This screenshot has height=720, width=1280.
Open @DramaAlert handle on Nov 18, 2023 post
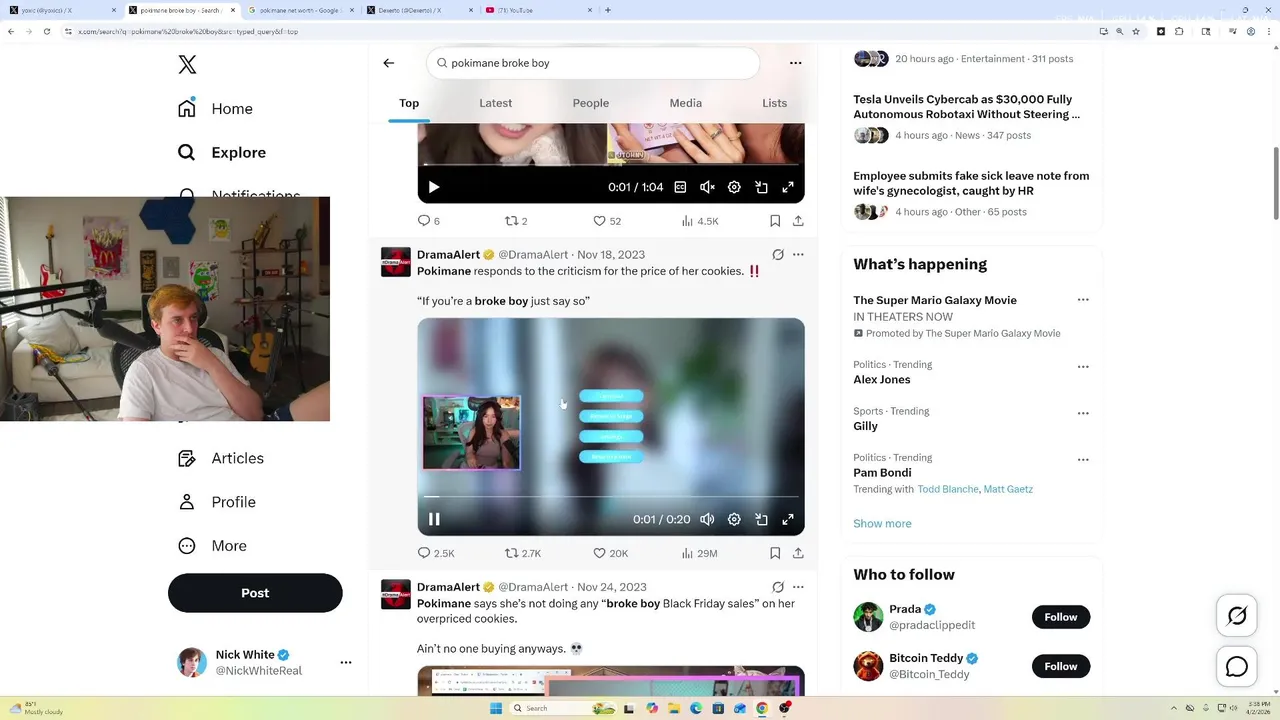(x=533, y=255)
